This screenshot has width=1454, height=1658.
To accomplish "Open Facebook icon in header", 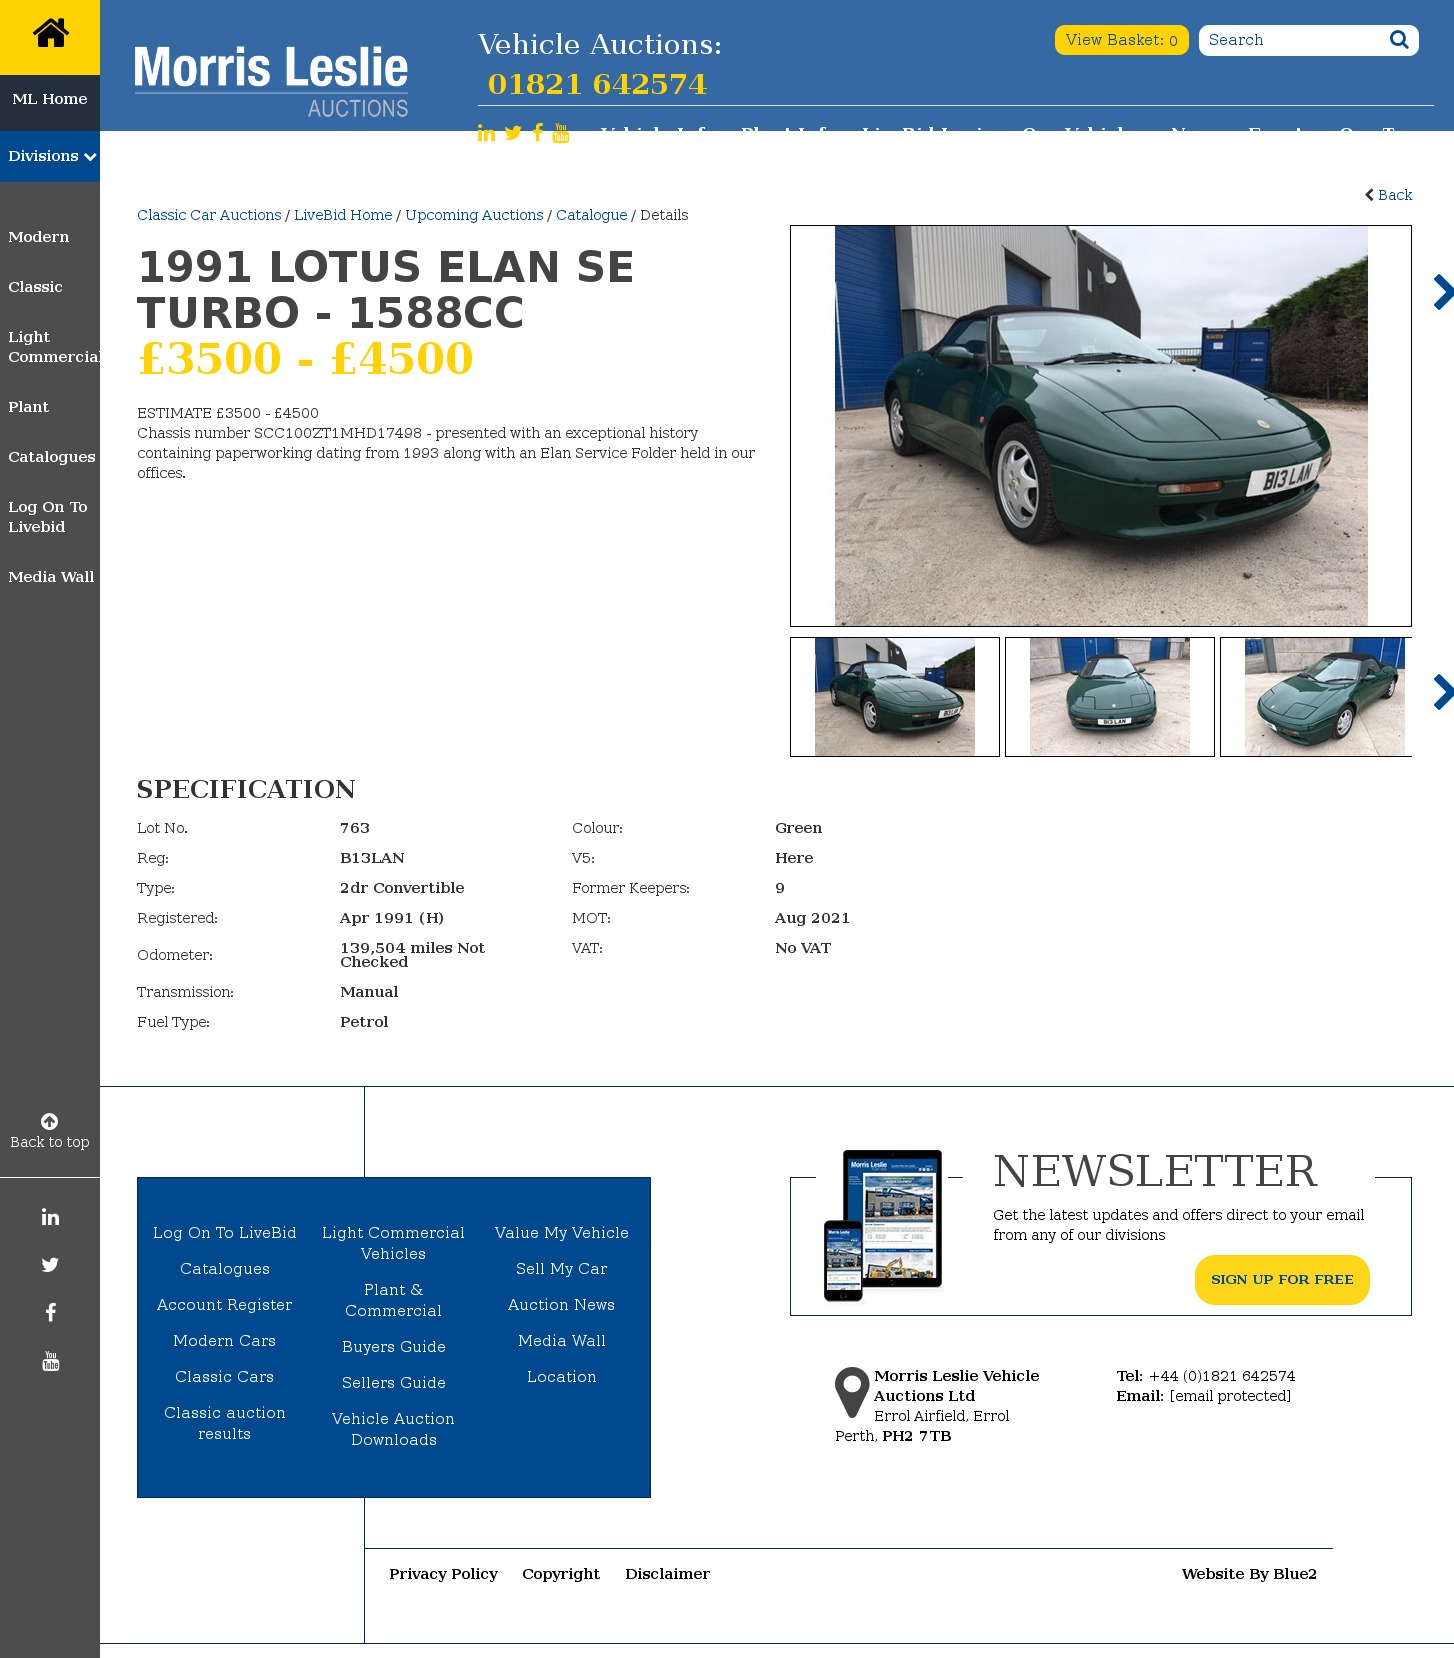I will [538, 133].
